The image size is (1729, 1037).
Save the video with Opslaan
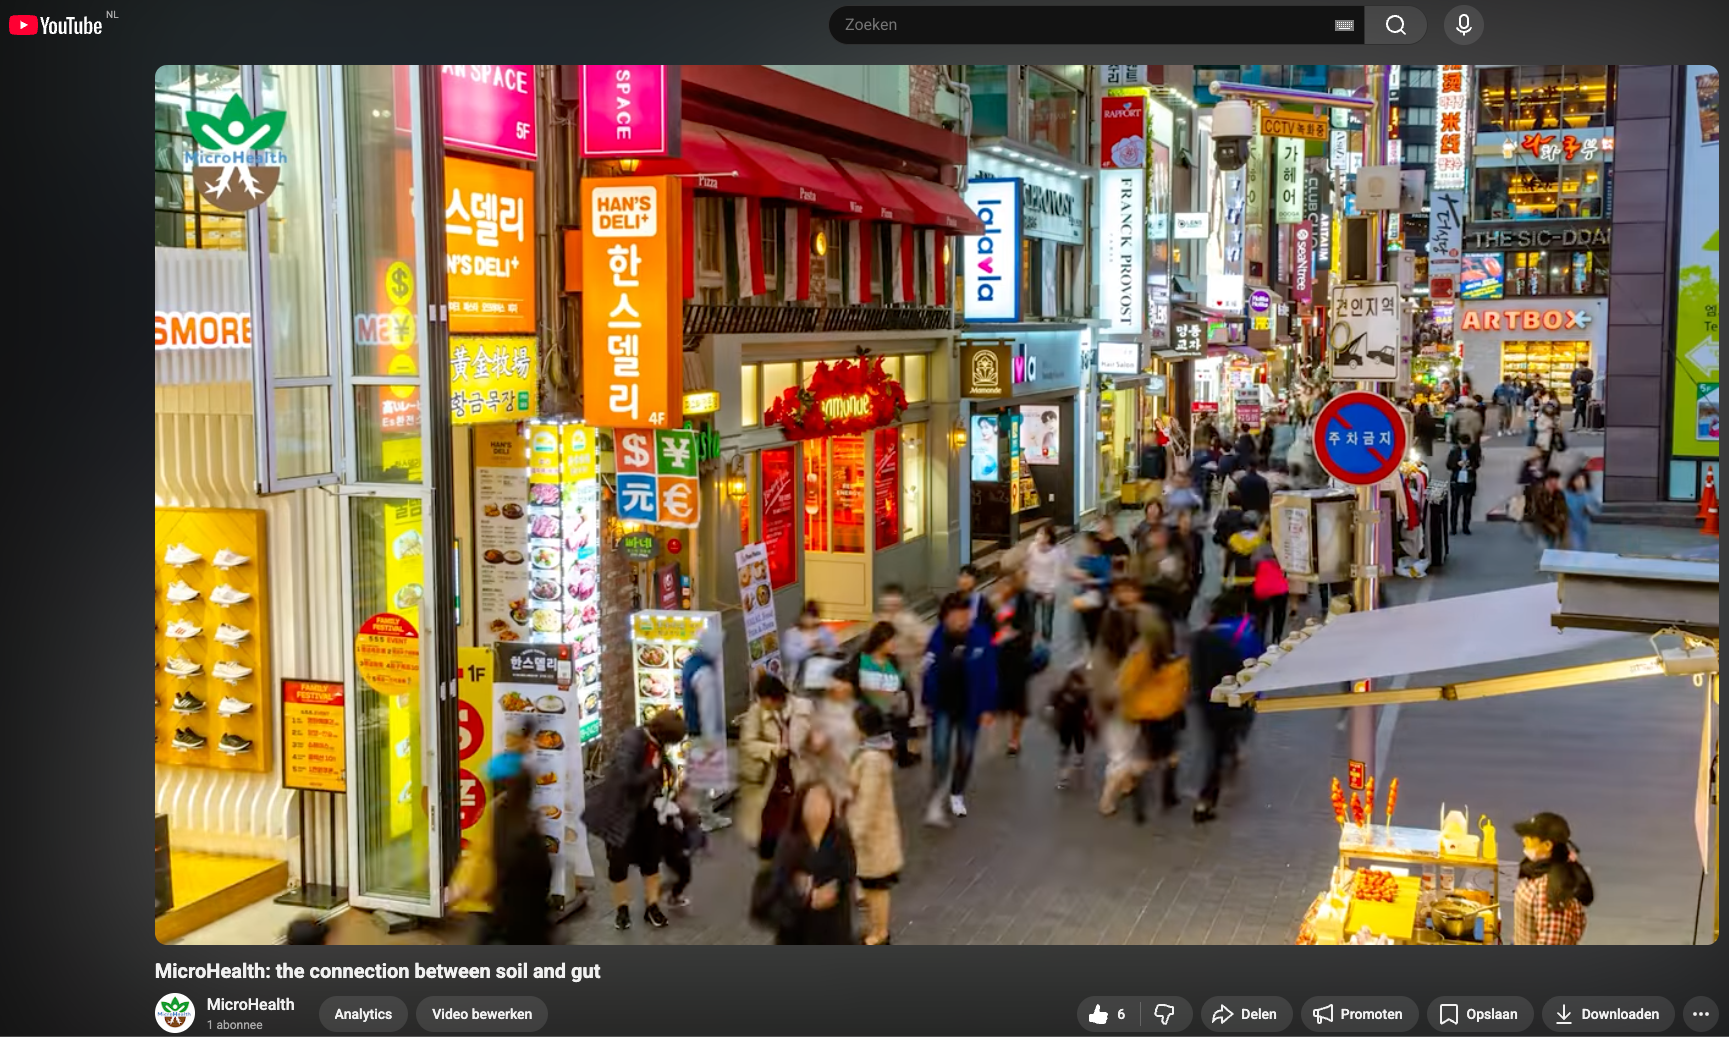(1479, 1014)
